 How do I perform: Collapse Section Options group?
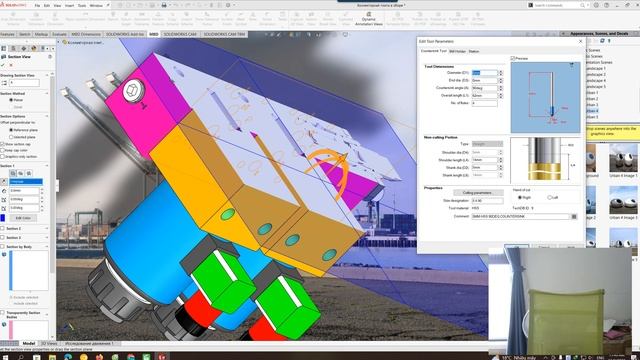pos(47,116)
